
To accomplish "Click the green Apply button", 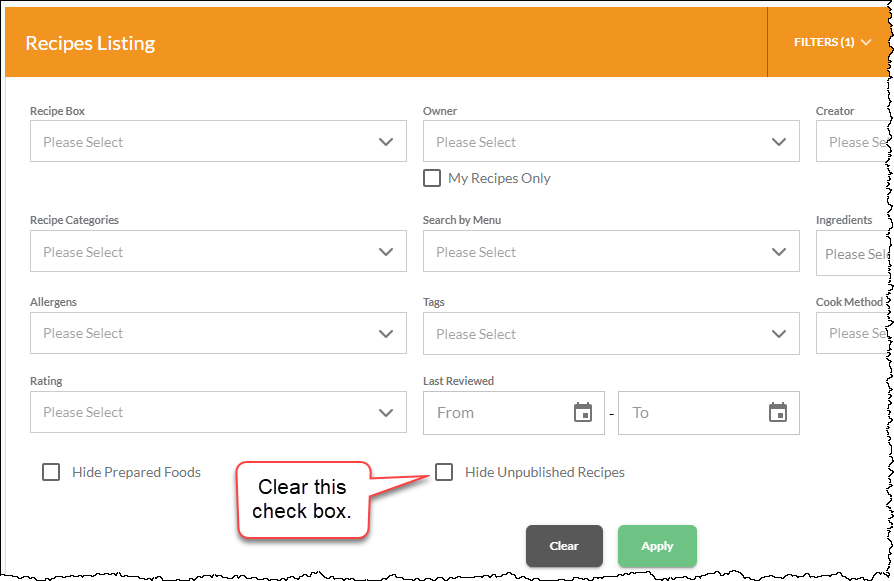I will 657,546.
